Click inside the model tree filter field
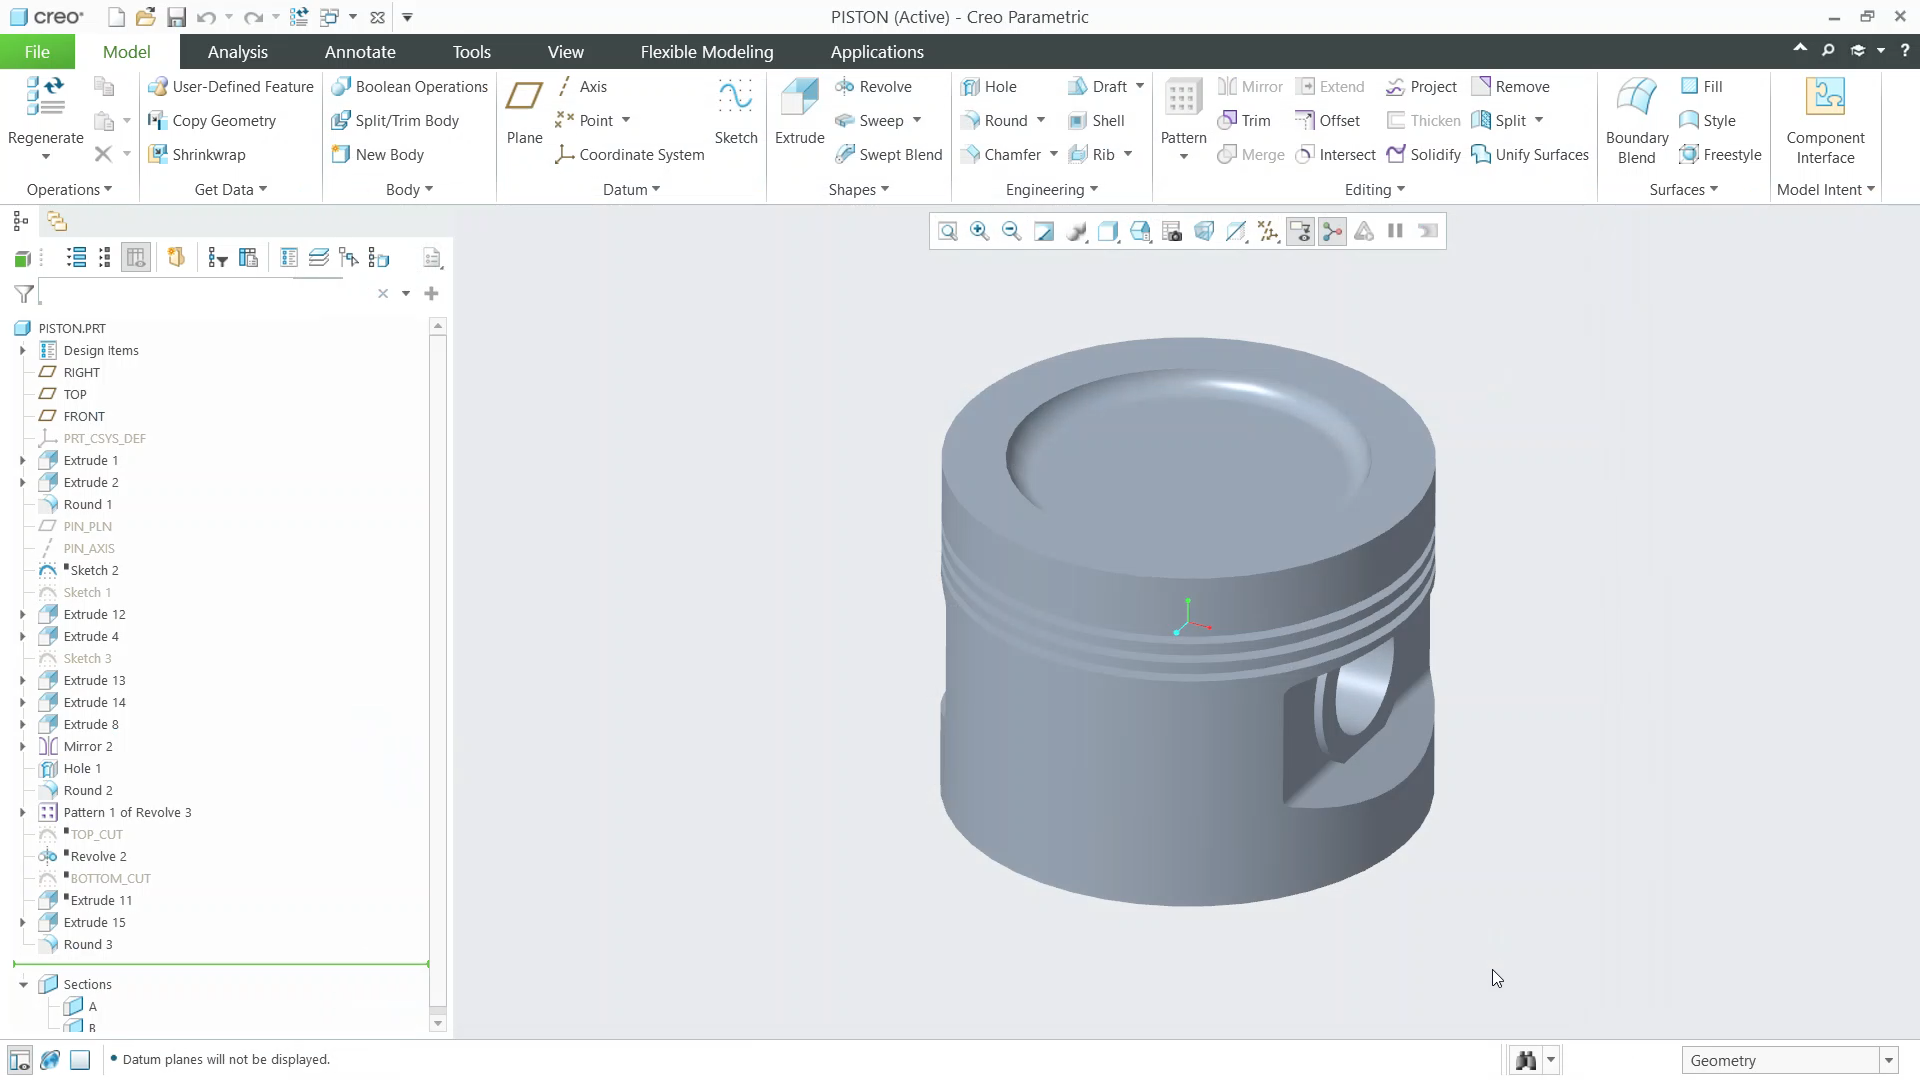This screenshot has width=1920, height=1080. [x=200, y=293]
